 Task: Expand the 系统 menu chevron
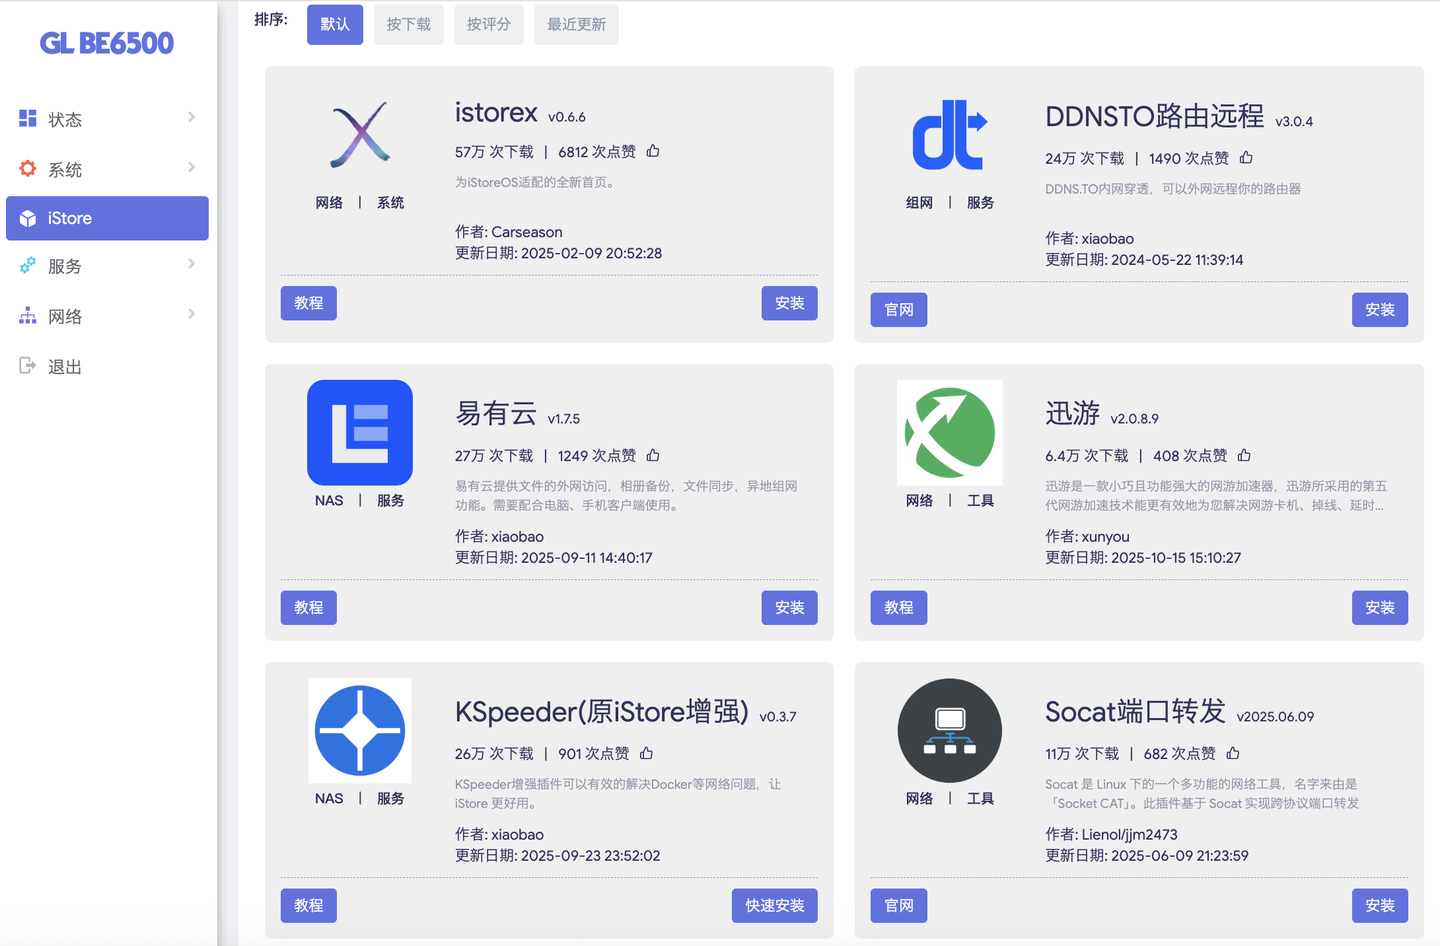[191, 167]
